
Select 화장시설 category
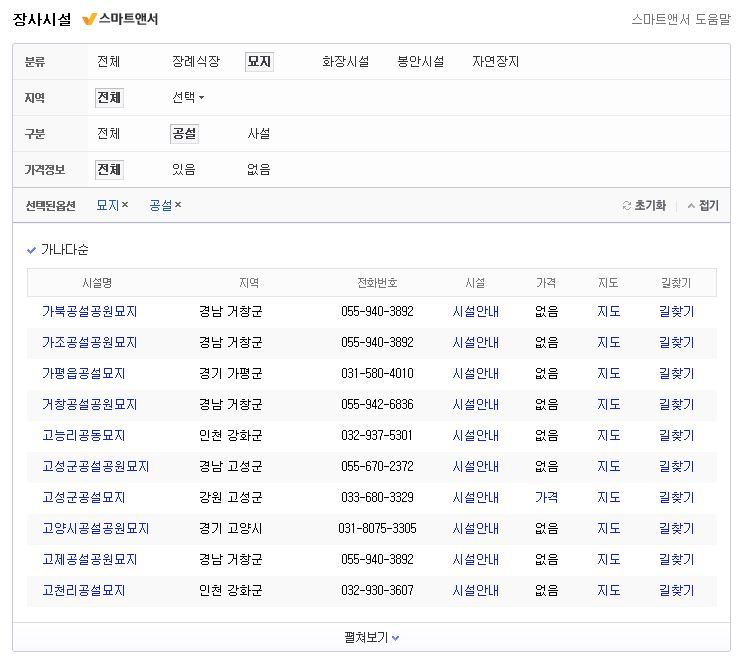345,62
